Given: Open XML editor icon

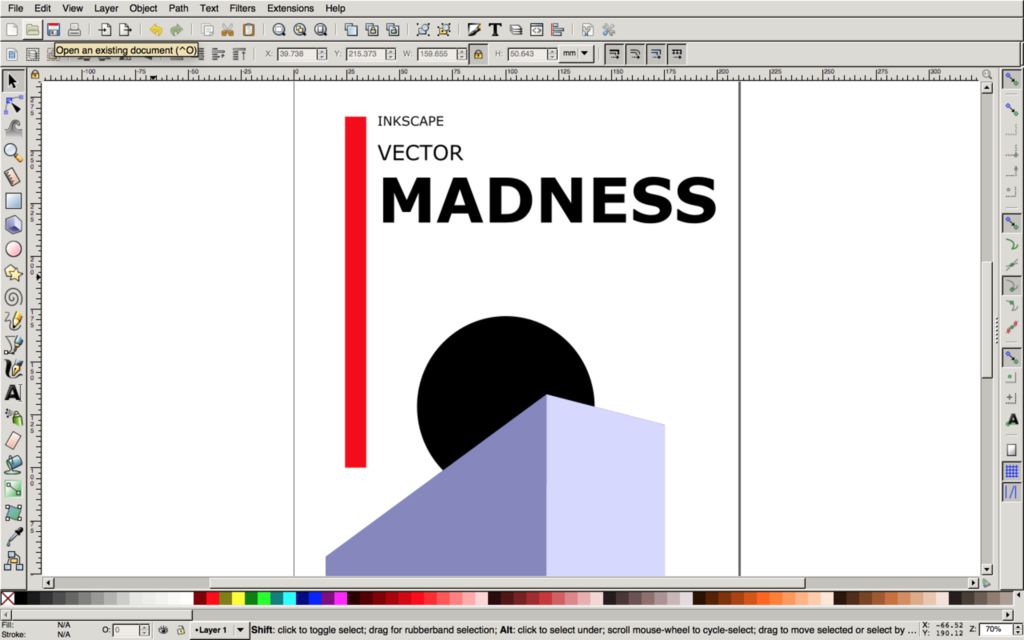Looking at the screenshot, I should pos(536,30).
